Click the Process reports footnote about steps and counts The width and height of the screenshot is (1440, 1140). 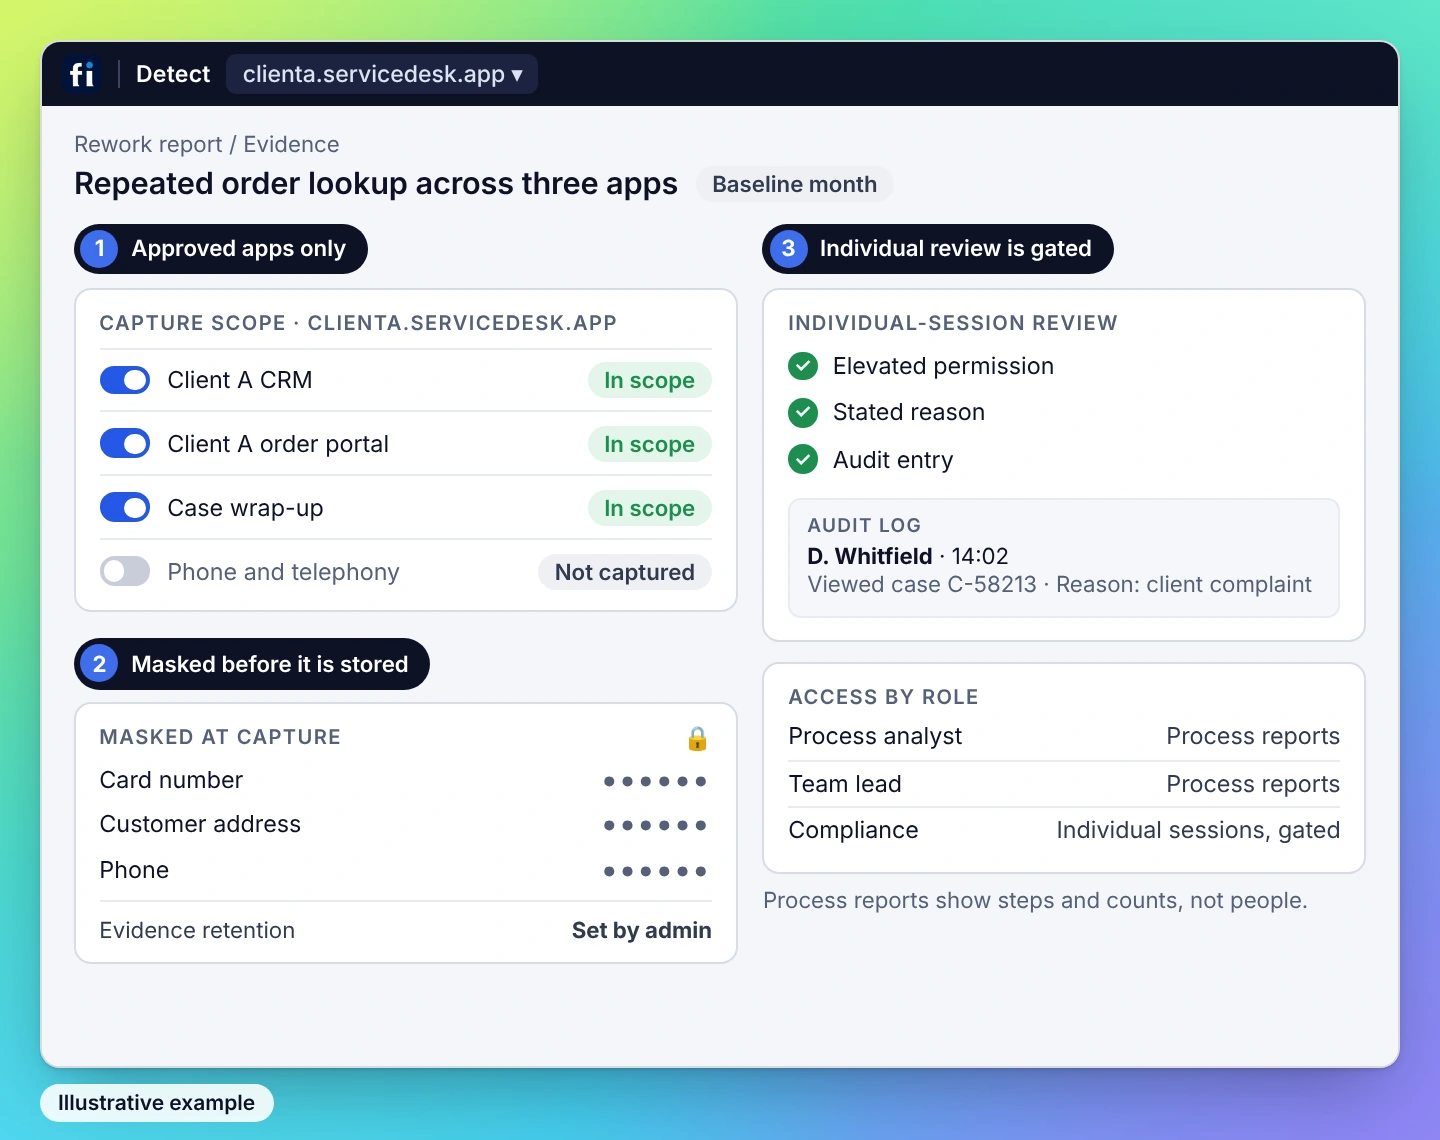point(1035,900)
